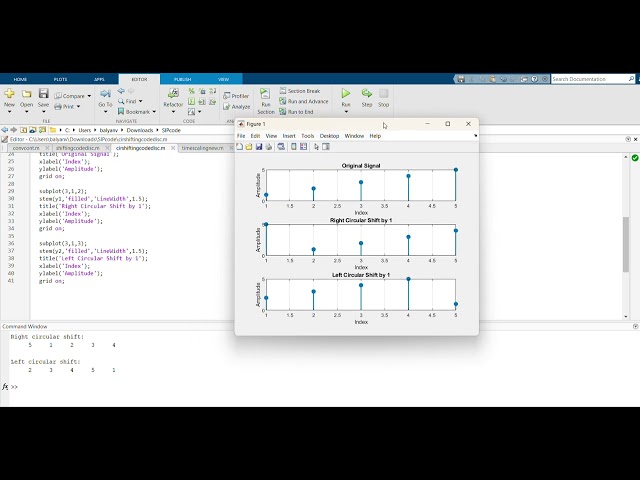
Task: Switch to the APPS ribbon tab
Action: (x=99, y=79)
